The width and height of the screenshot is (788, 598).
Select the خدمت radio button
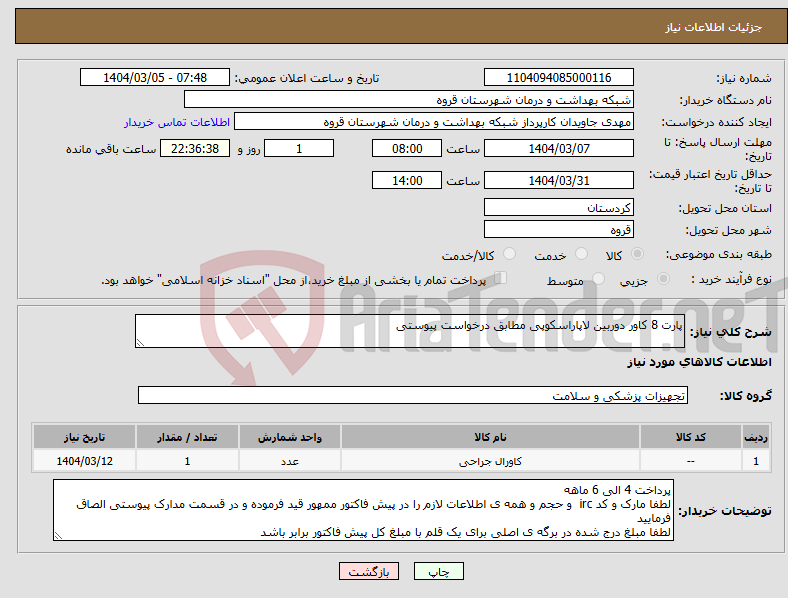(581, 254)
